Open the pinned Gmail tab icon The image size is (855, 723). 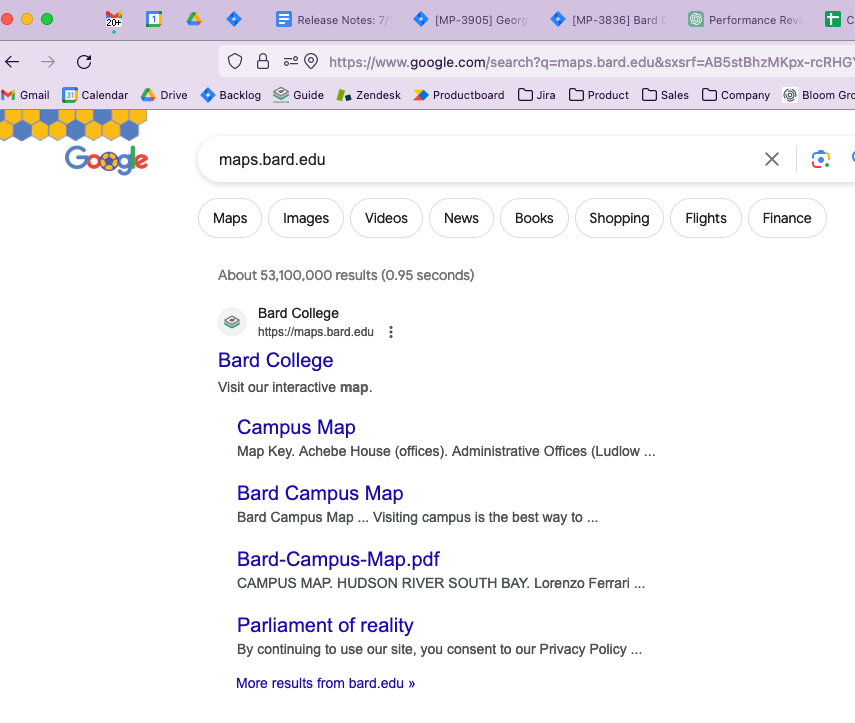(114, 20)
